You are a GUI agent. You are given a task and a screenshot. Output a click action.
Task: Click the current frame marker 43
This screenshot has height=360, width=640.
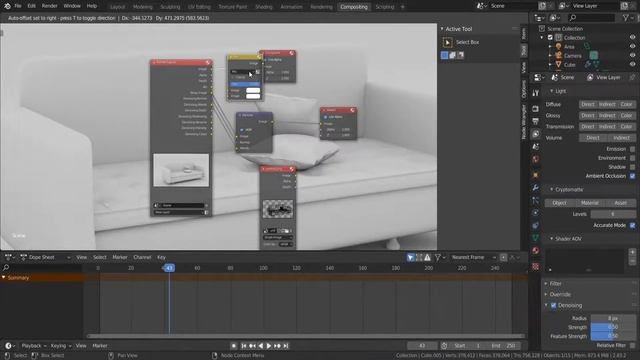(x=169, y=268)
